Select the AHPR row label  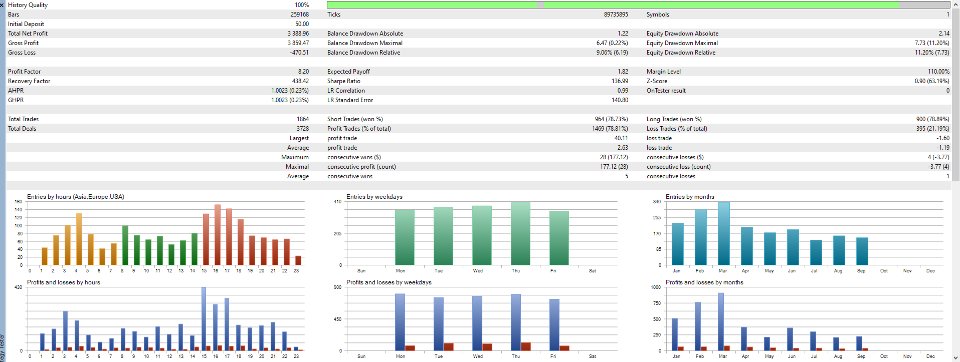click(15, 91)
